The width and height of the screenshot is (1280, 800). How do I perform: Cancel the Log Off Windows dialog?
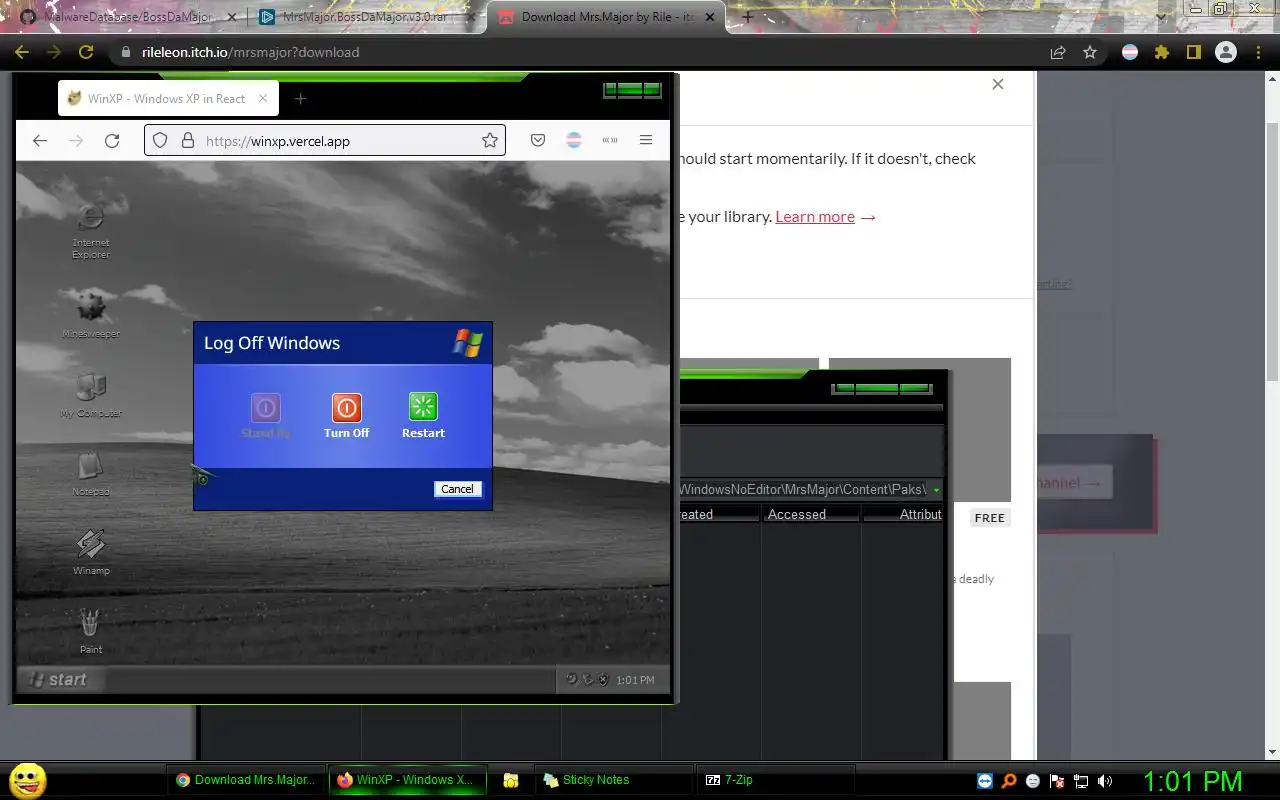pyautogui.click(x=457, y=489)
